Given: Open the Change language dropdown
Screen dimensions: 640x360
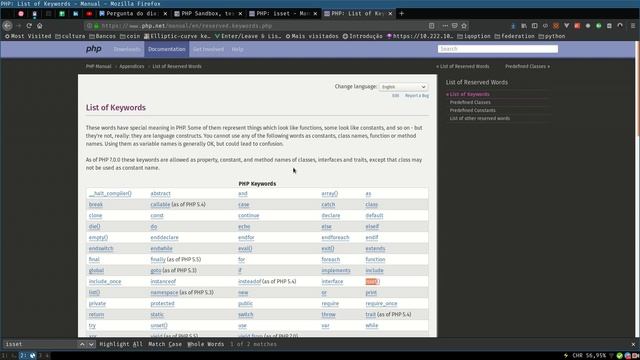Looking at the screenshot, I should pyautogui.click(x=403, y=87).
